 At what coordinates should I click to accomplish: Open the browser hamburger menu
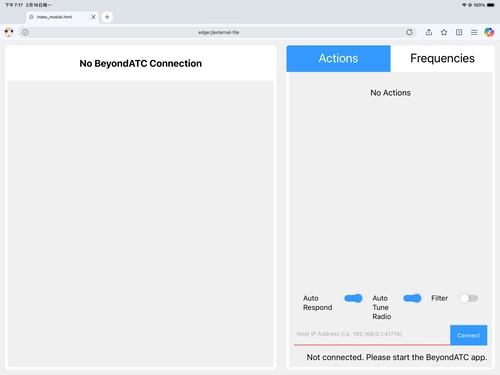474,32
